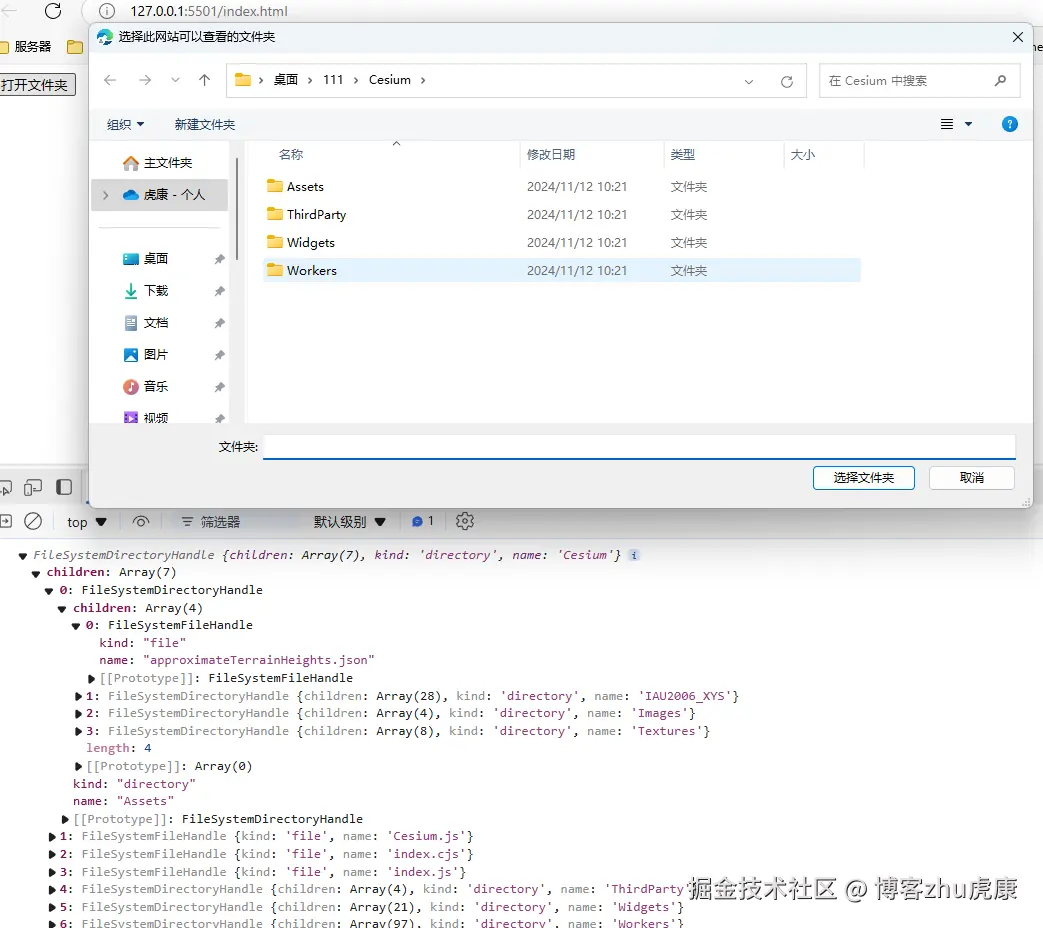Screen dimensions: 1043x928
Task: Open 文档 in quick access
Action: [146, 323]
